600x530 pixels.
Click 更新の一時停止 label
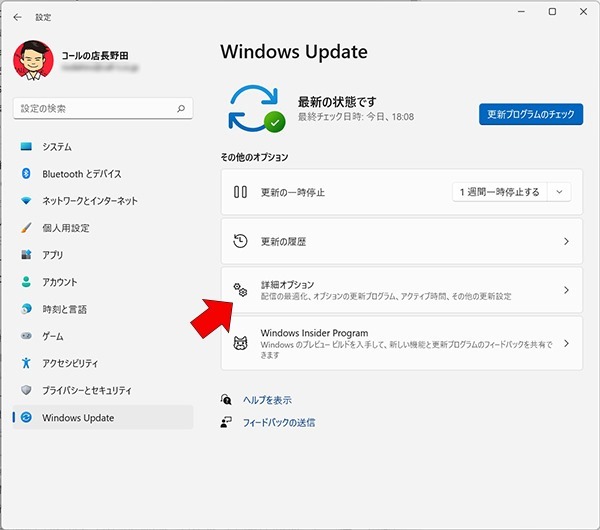point(293,192)
